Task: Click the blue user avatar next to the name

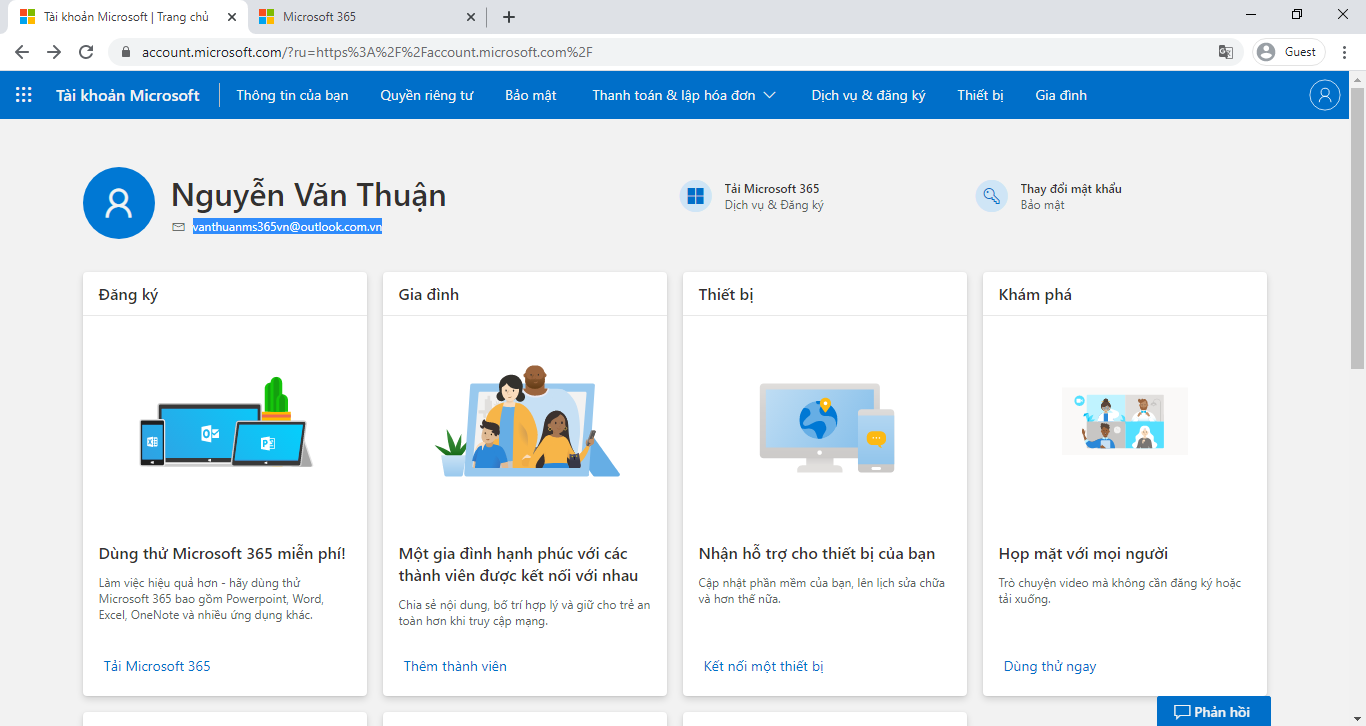Action: coord(118,202)
